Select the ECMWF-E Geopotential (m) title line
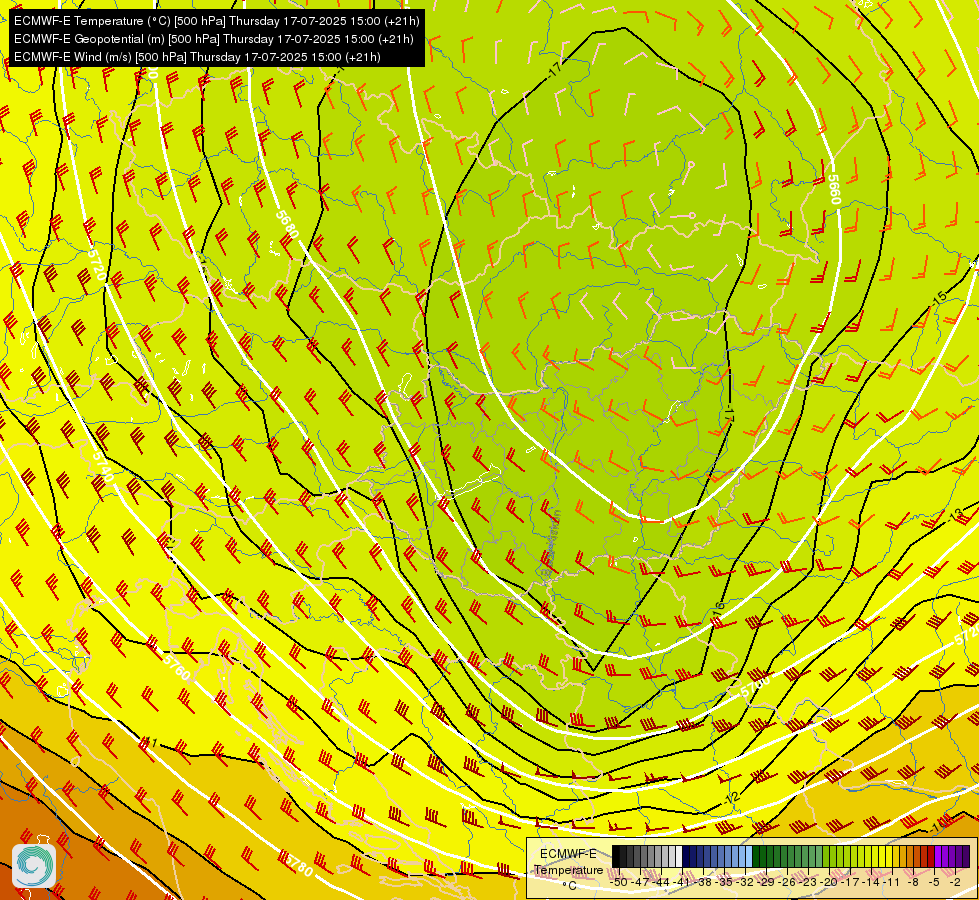The height and width of the screenshot is (900, 979). click(214, 39)
